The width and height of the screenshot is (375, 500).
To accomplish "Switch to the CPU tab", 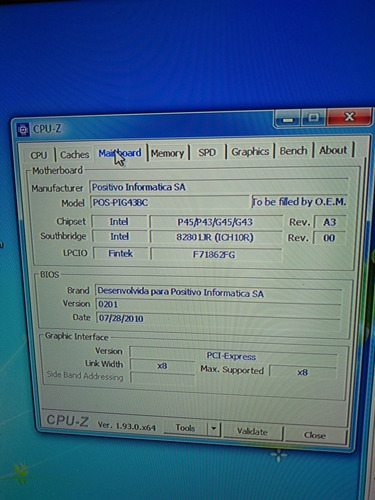I will [39, 155].
